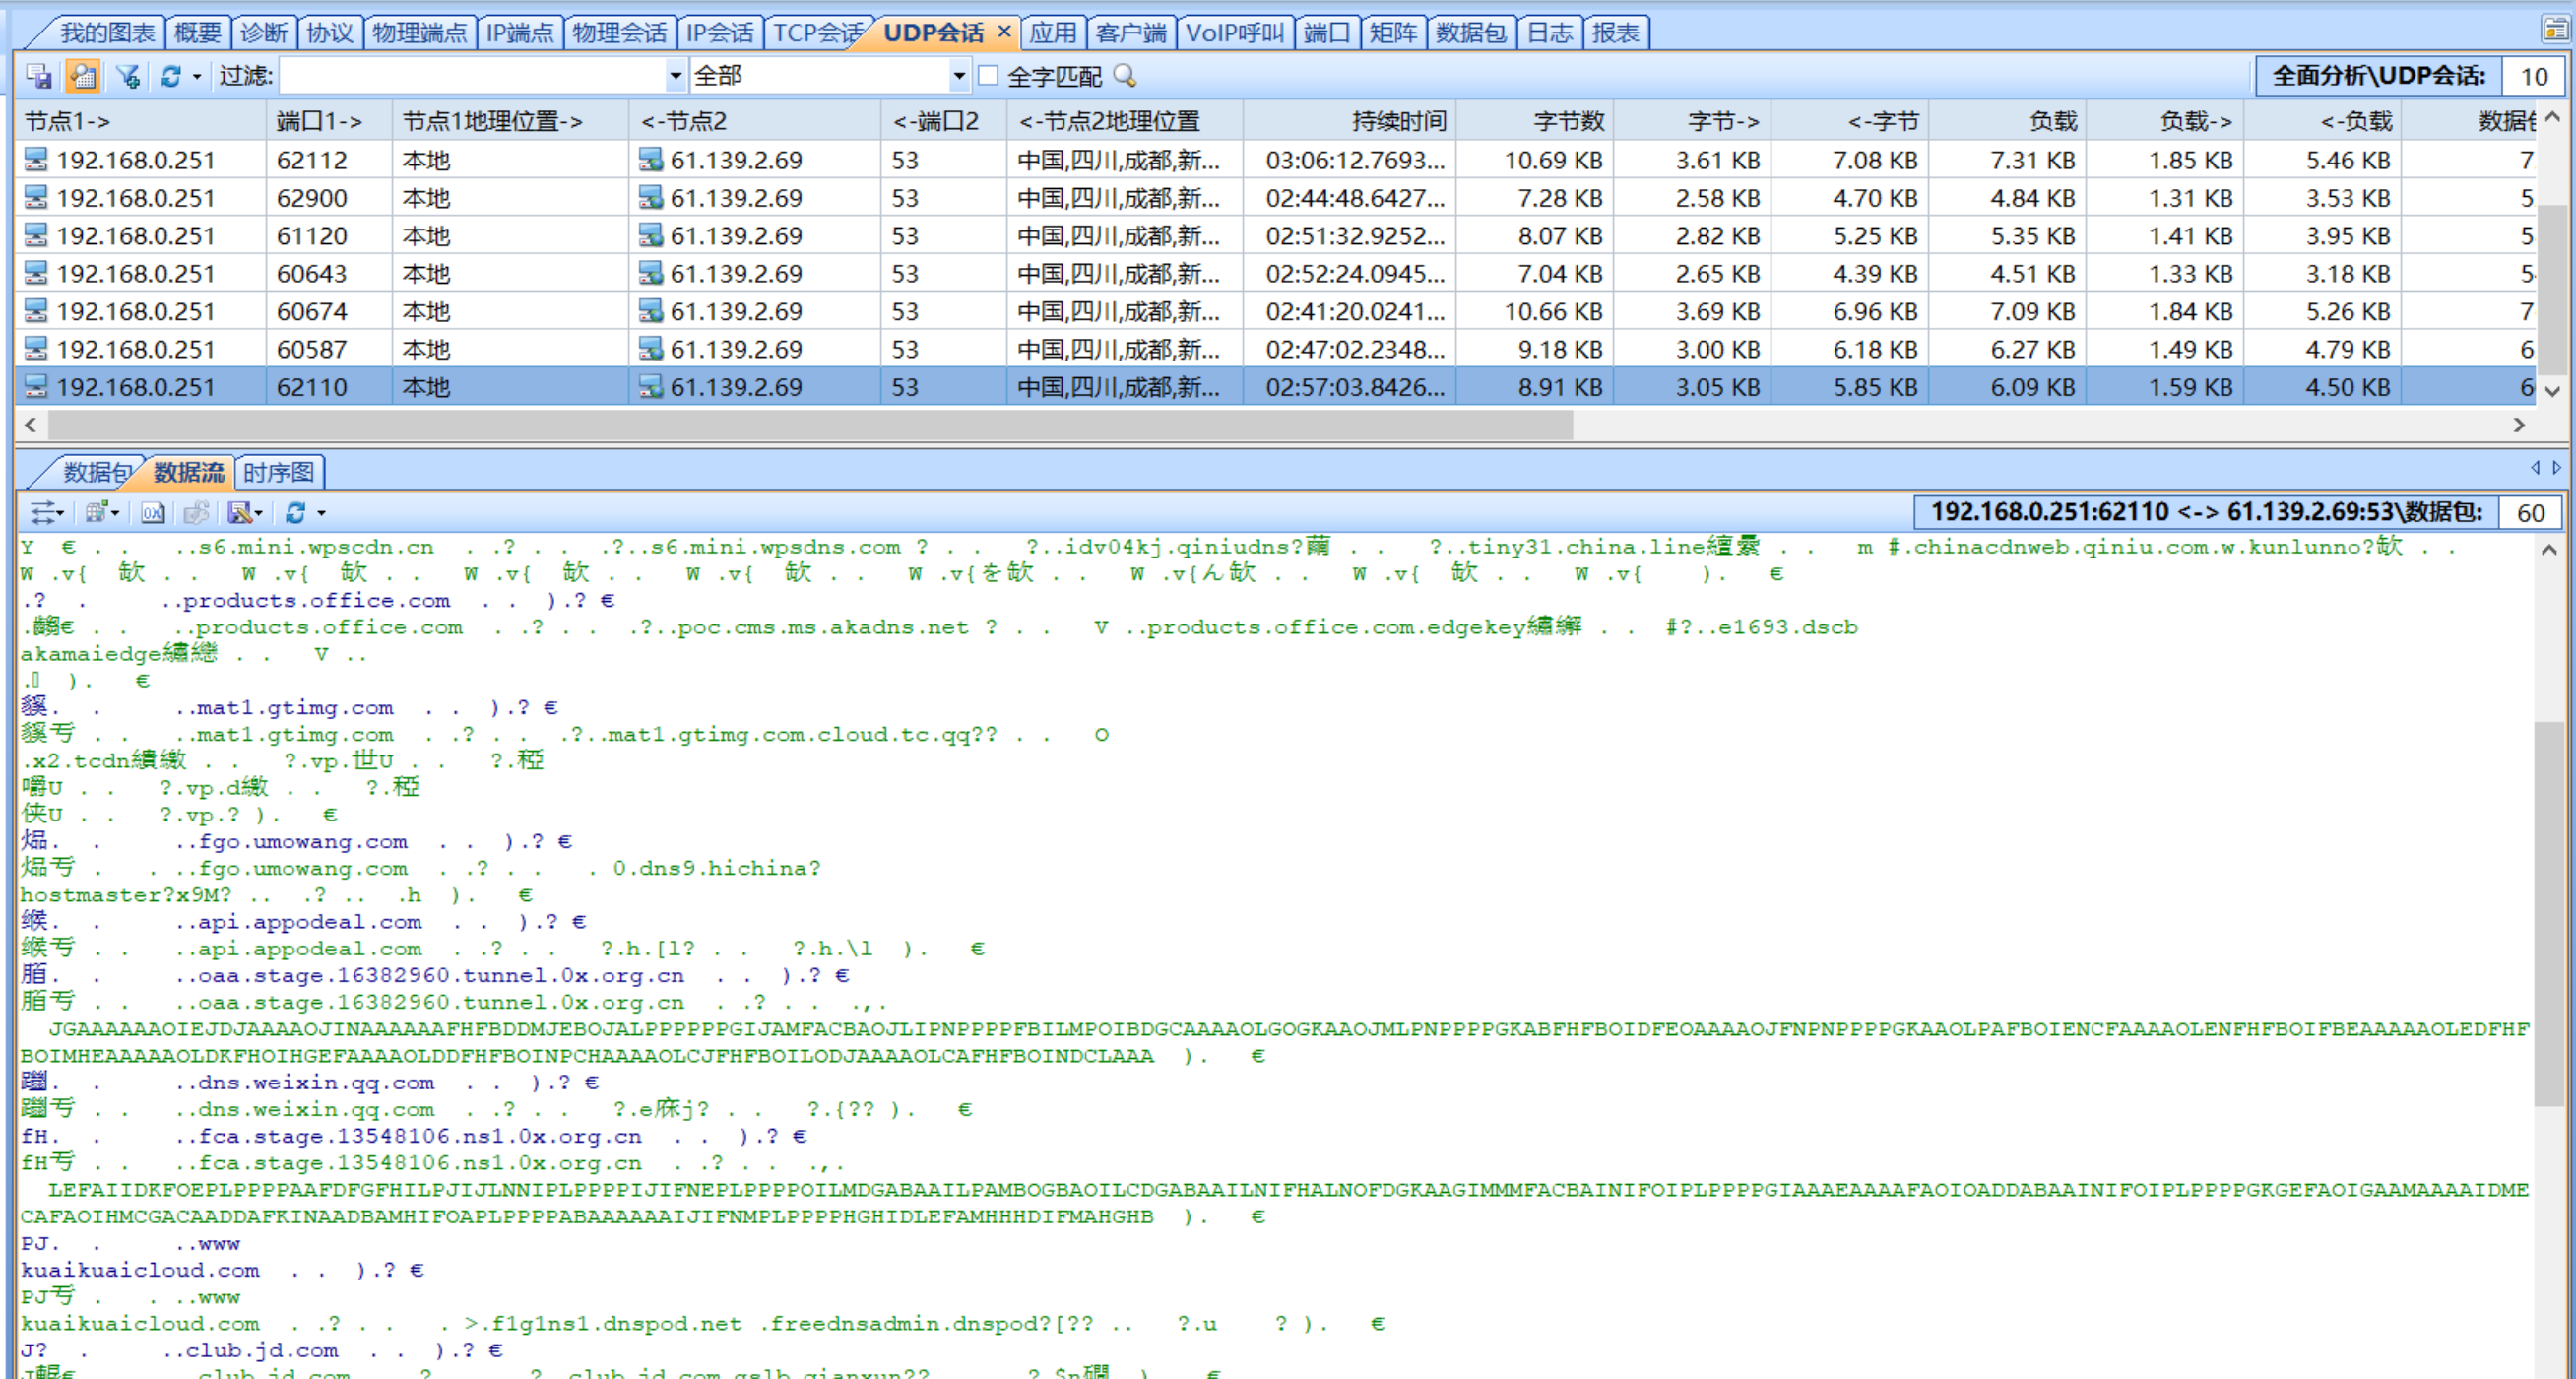Sort by the 字节数 column header
This screenshot has height=1379, width=2576.
[x=1534, y=121]
